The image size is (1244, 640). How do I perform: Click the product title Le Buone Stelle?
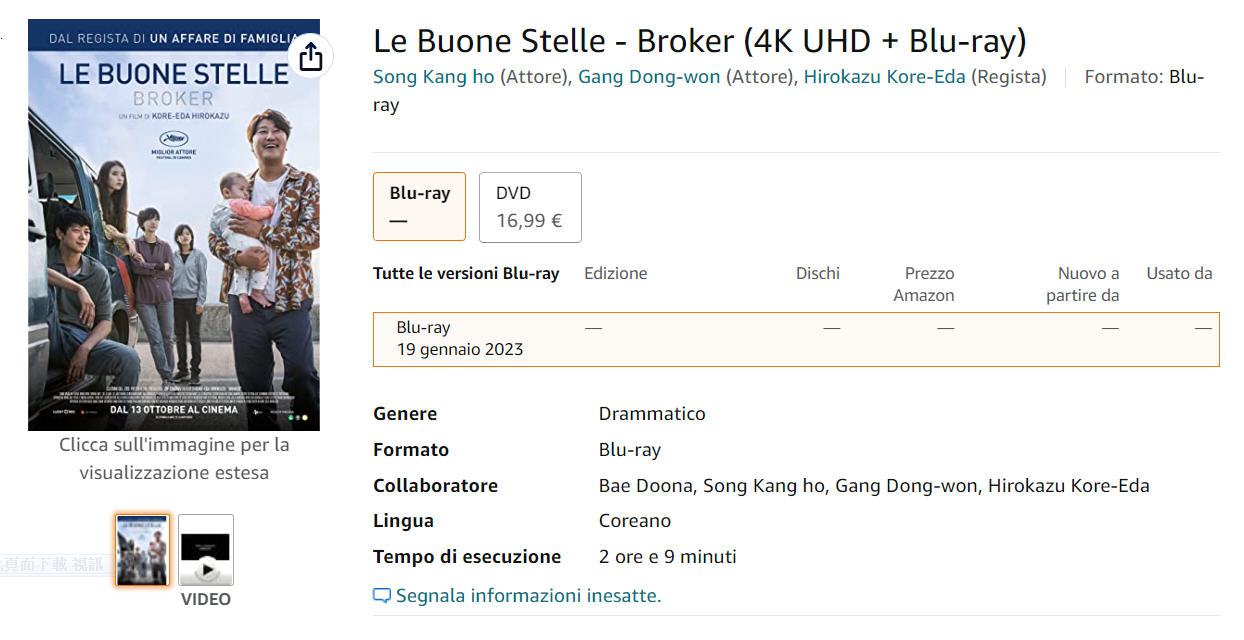click(699, 41)
